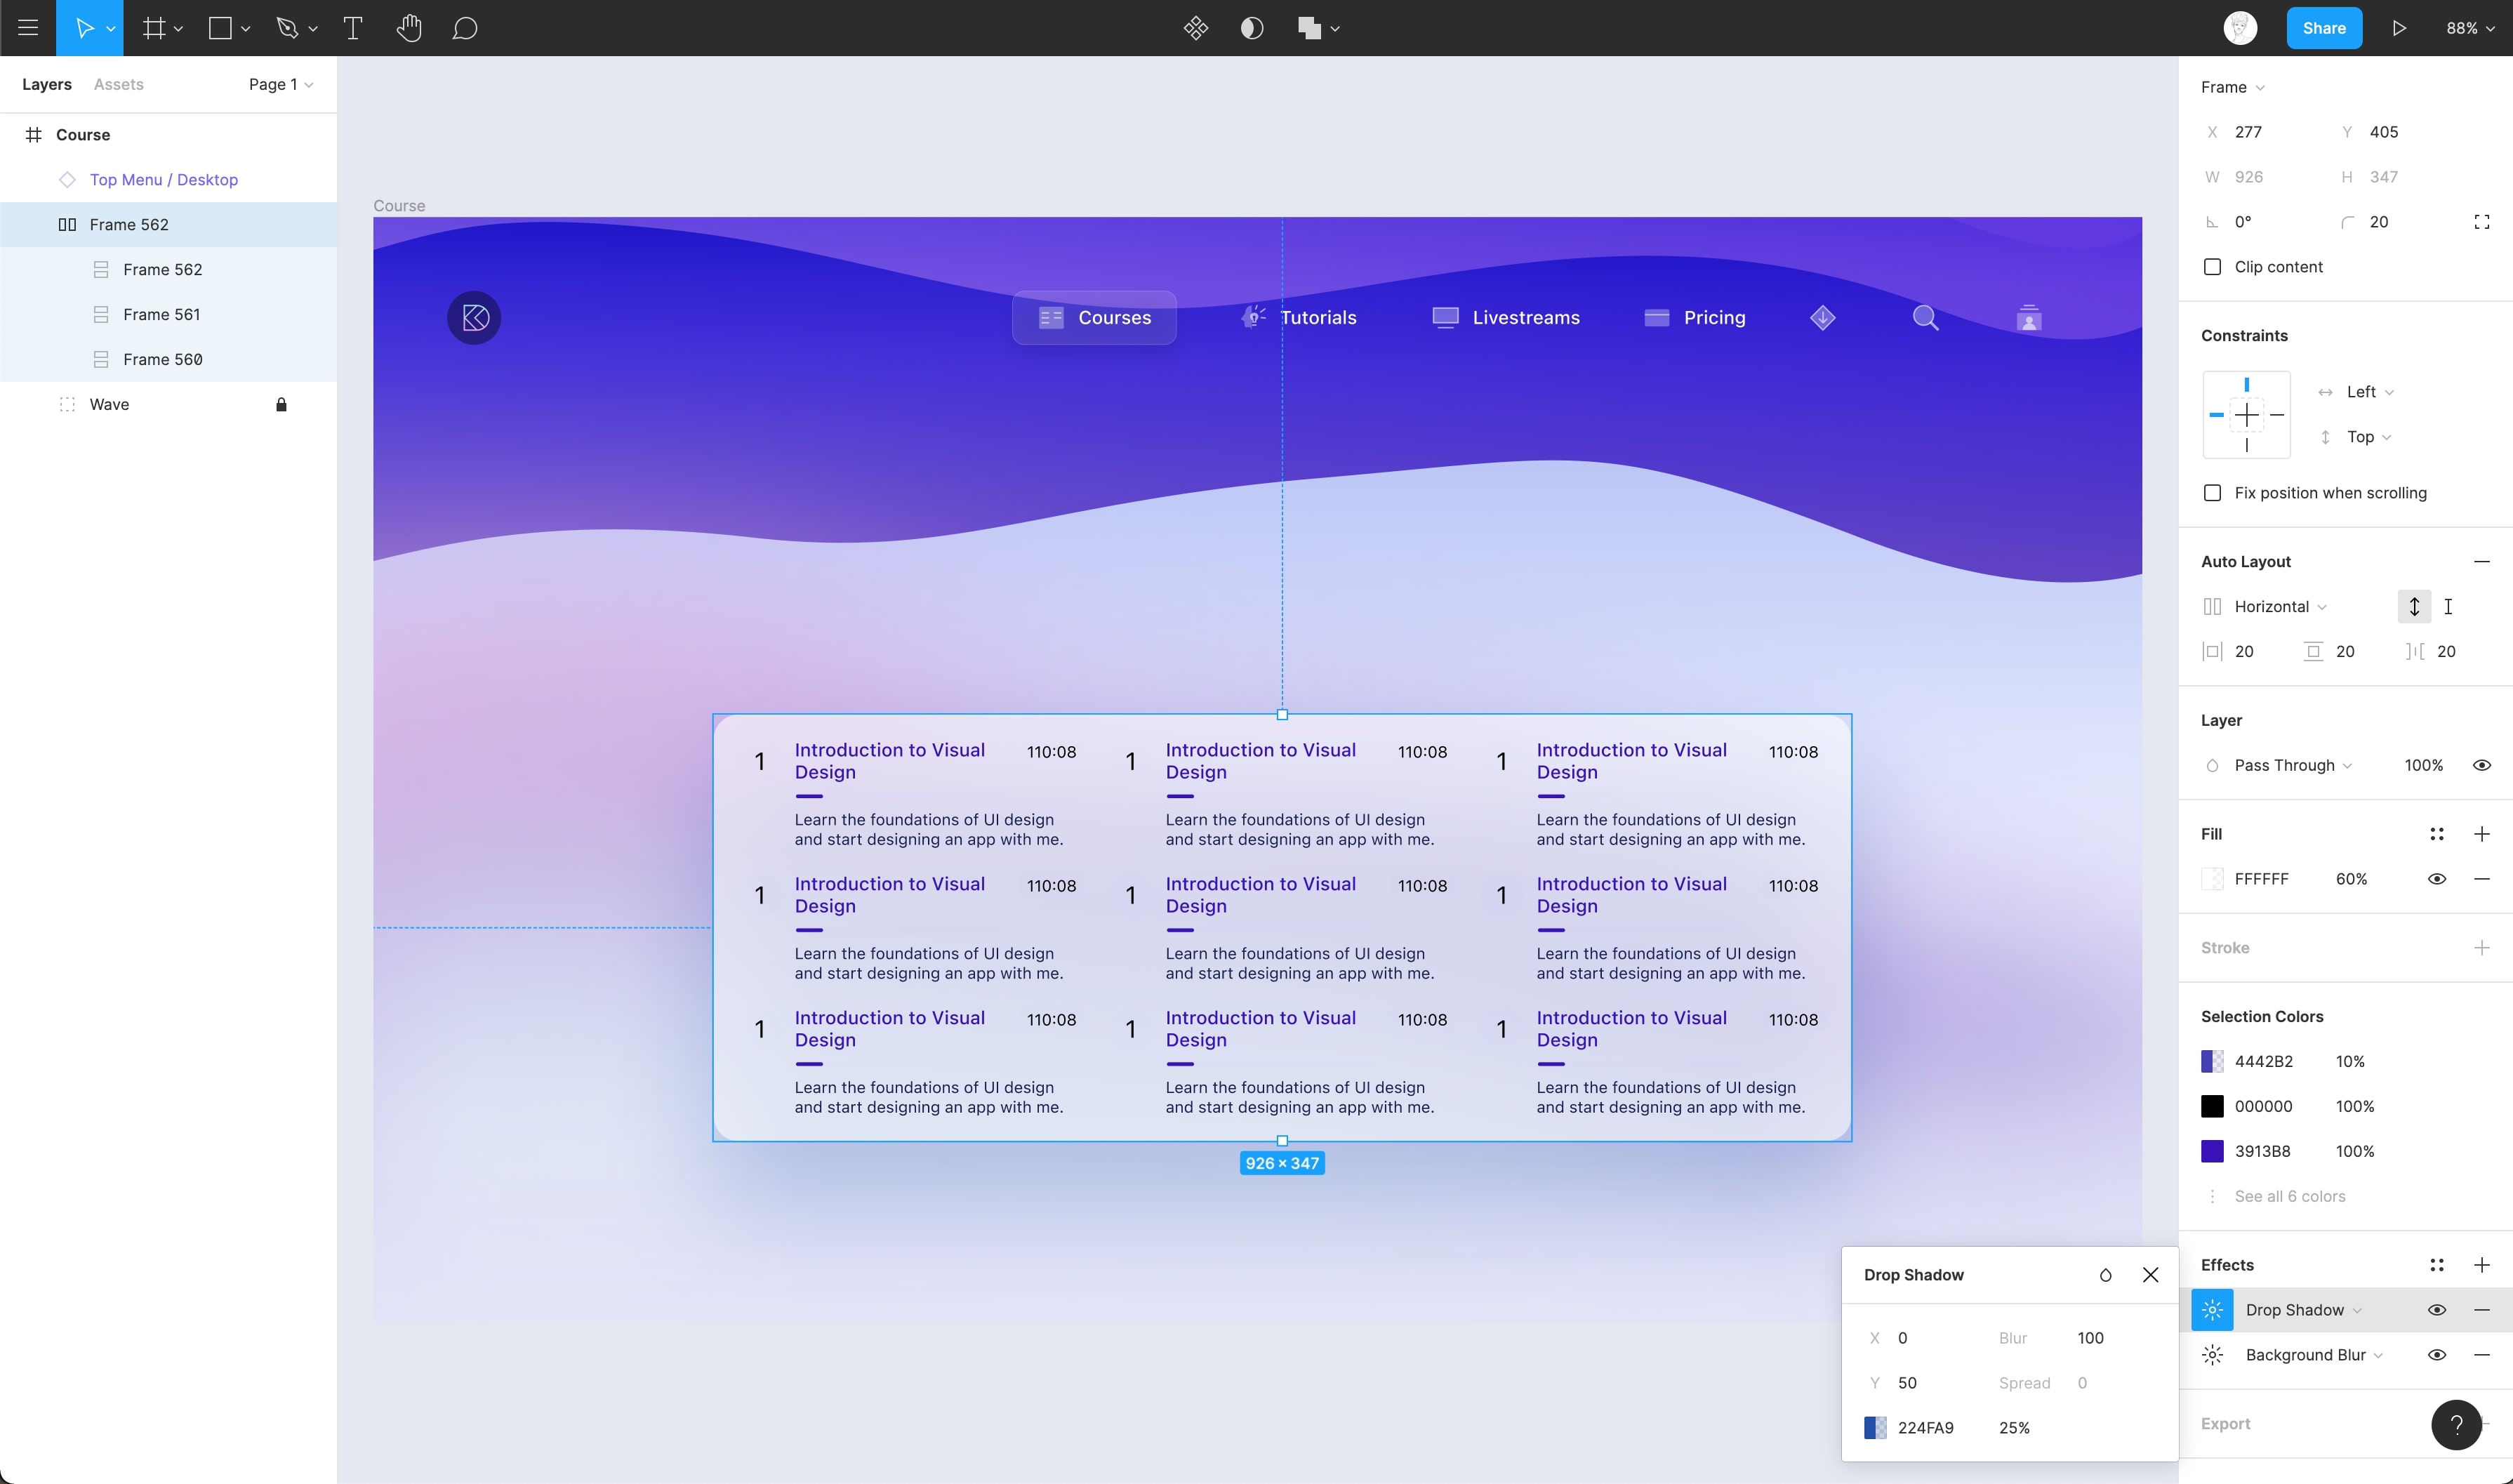
Task: Open the zoom percentage dropdown
Action: pos(2470,28)
